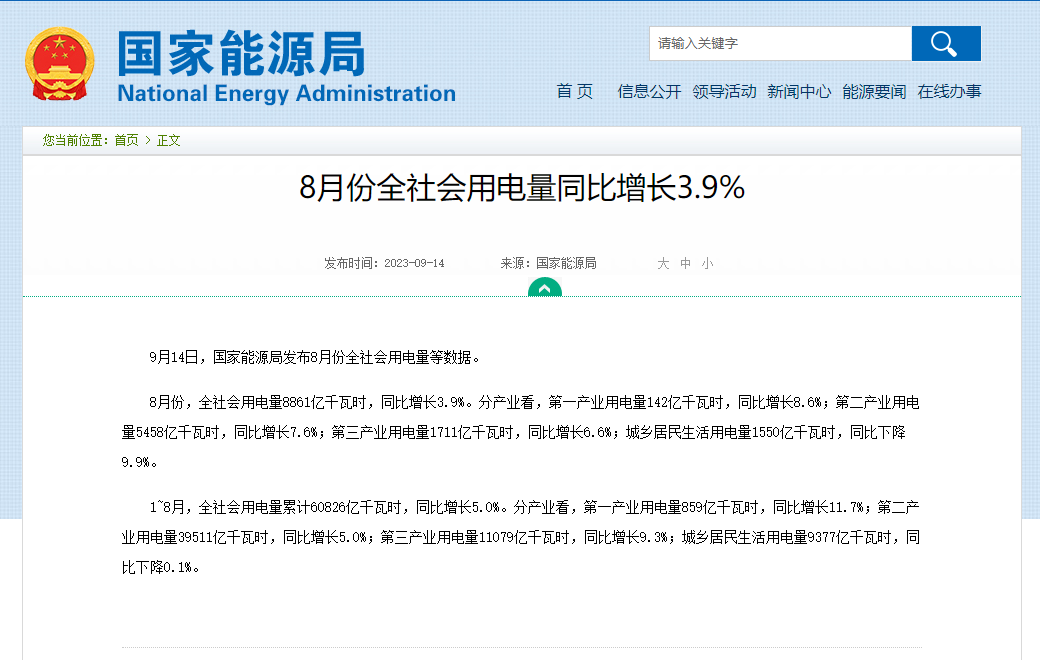
Task: Open the 新闻中心 navigation item
Action: pyautogui.click(x=799, y=91)
